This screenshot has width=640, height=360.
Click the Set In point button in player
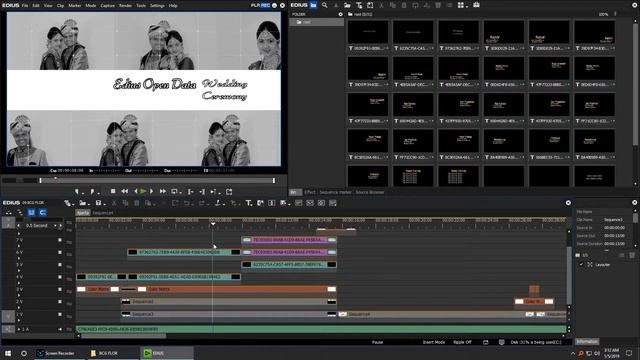tap(76, 191)
